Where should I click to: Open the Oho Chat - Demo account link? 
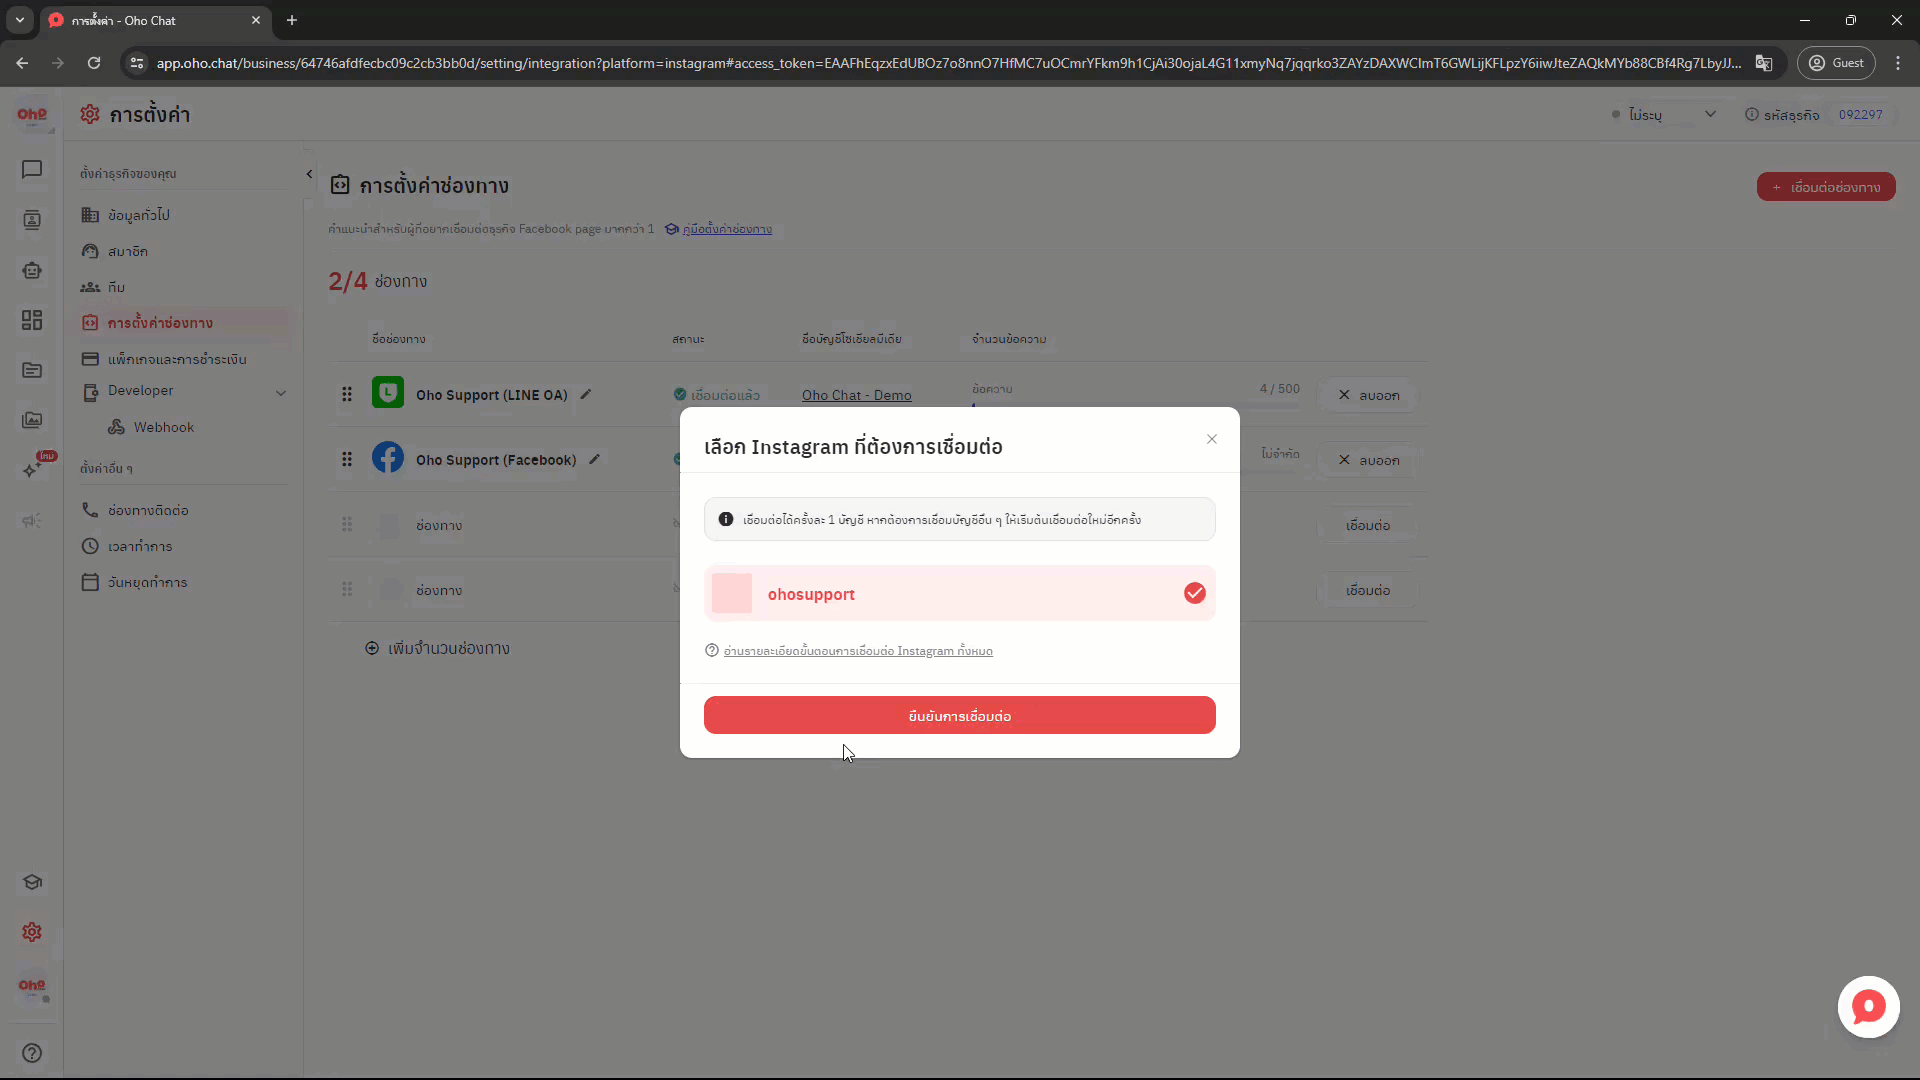[856, 395]
